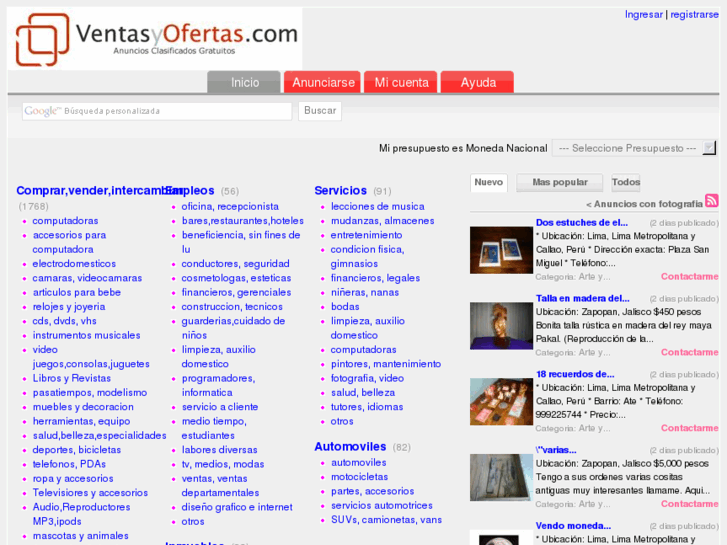Switch to the Mas popular tab
This screenshot has height=545, width=727.
[560, 182]
